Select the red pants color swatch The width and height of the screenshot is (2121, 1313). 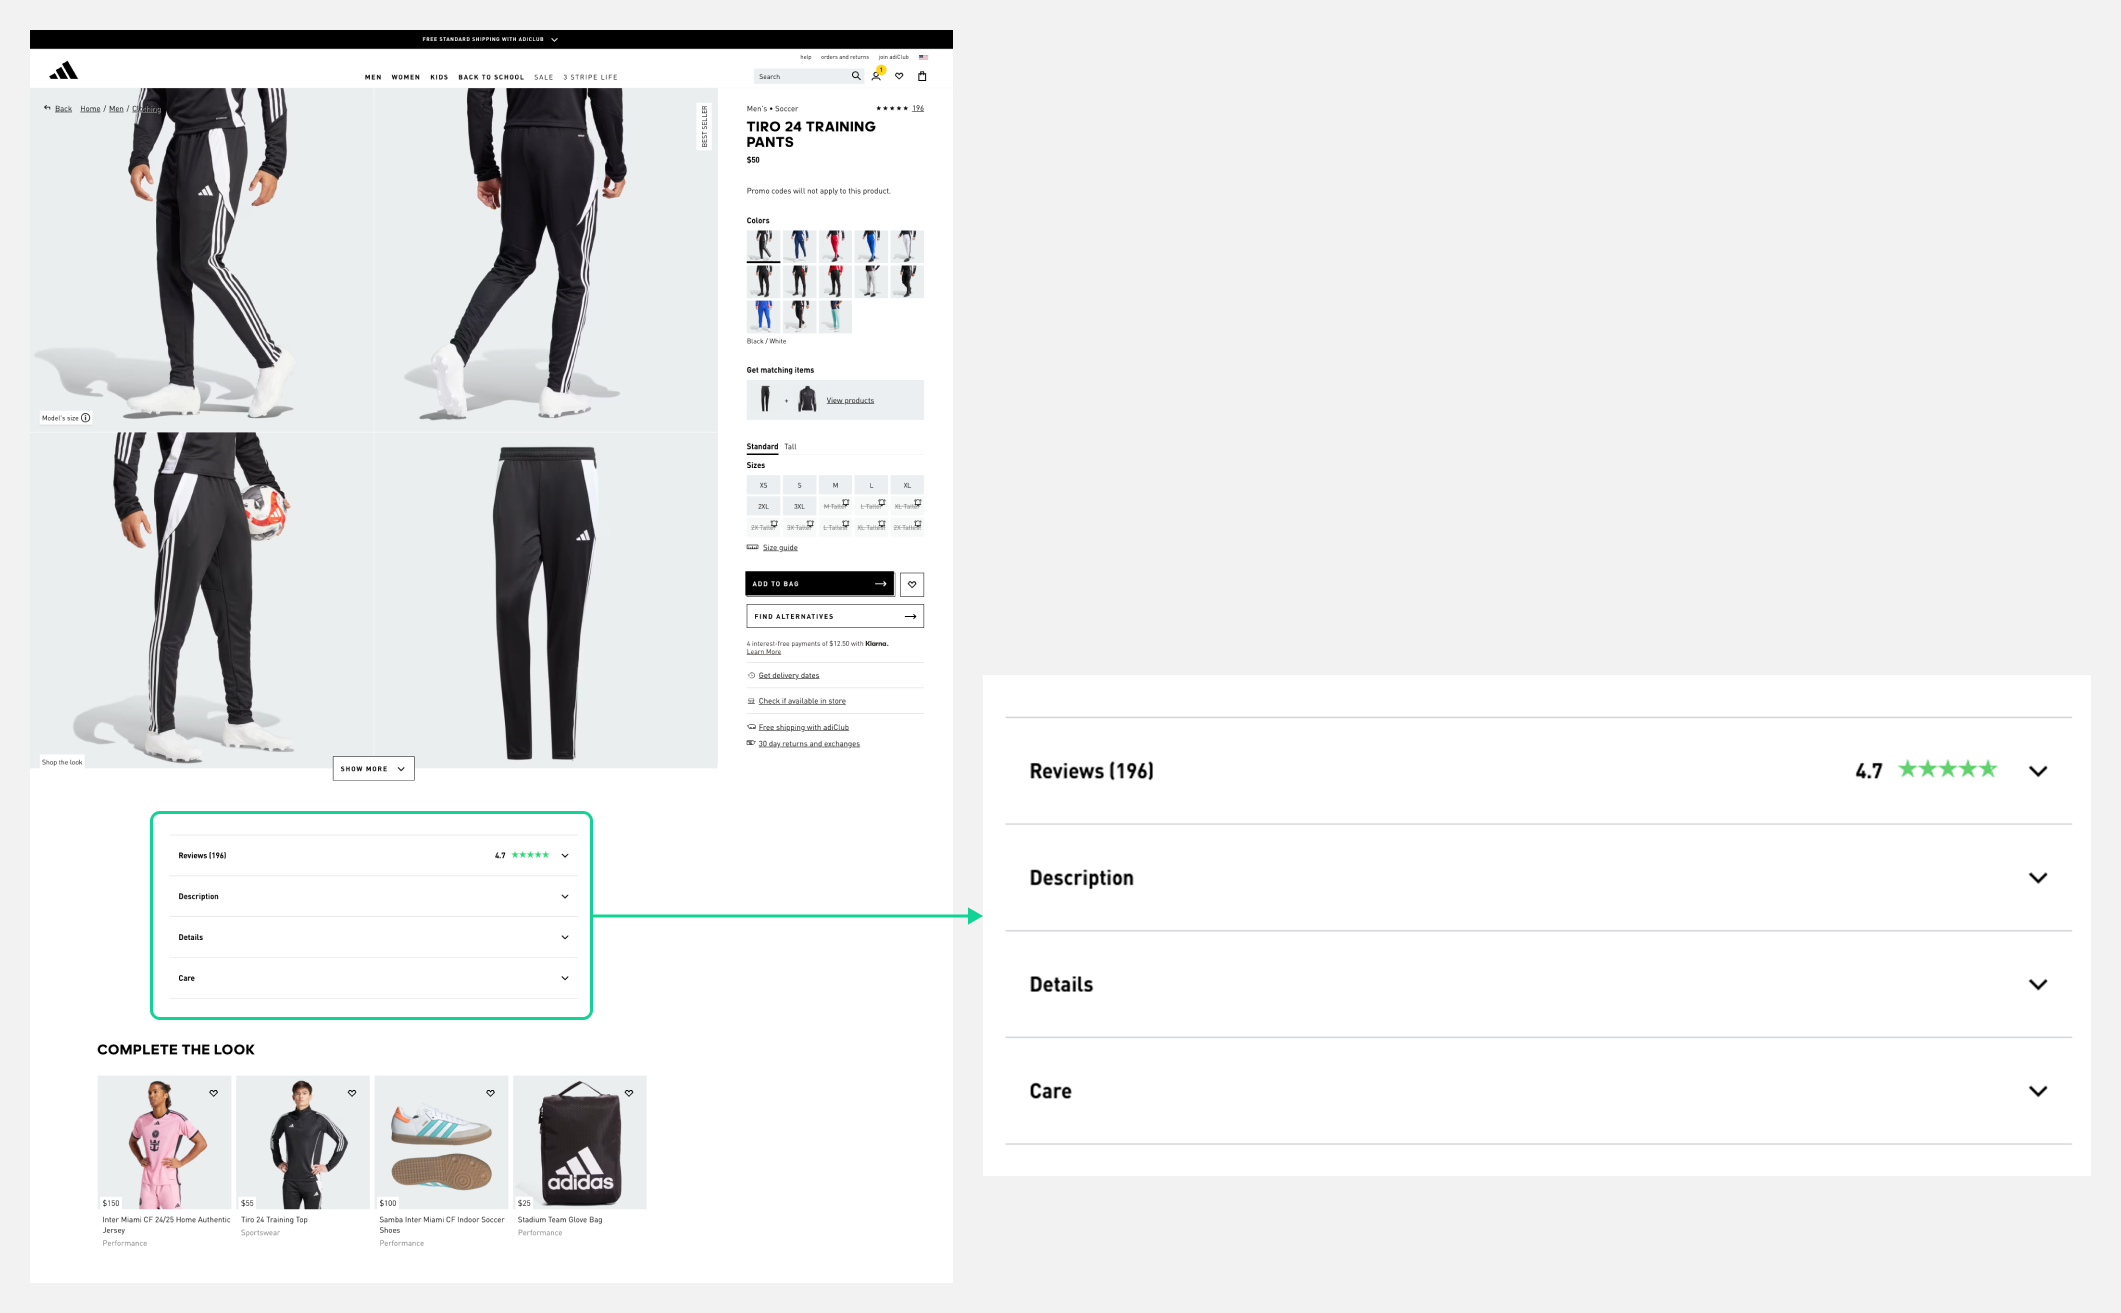(835, 245)
